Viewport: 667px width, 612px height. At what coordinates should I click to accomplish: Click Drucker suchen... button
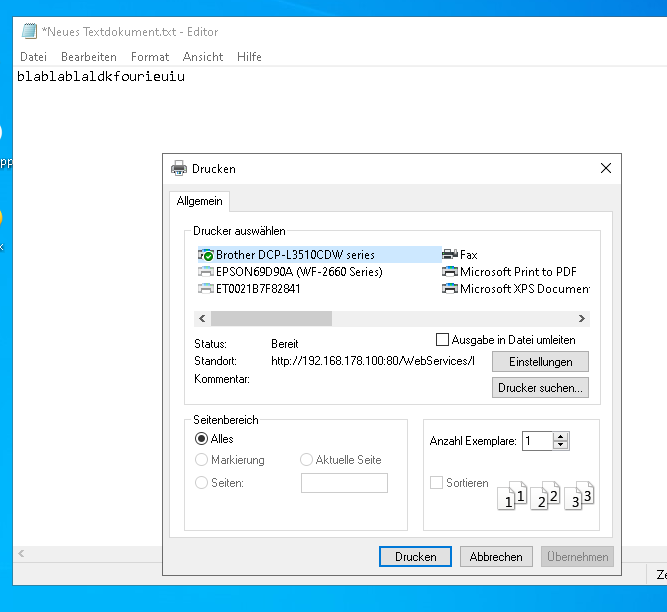point(540,388)
